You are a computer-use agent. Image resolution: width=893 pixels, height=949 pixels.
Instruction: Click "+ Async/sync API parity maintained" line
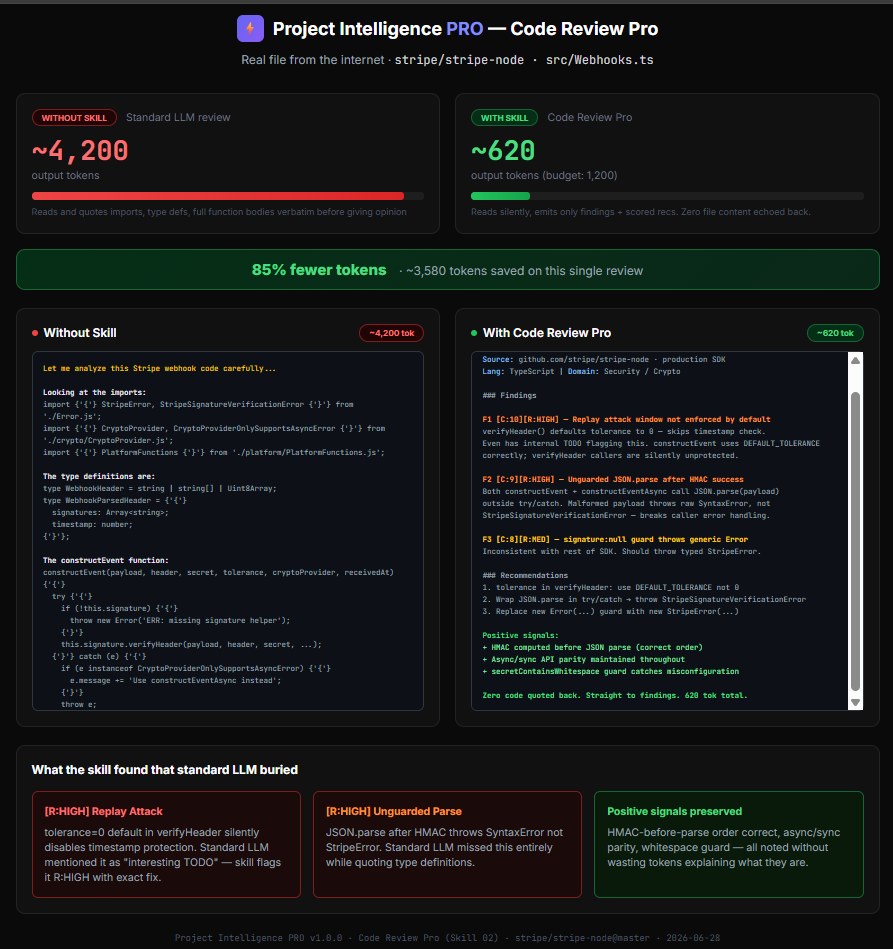point(583,660)
